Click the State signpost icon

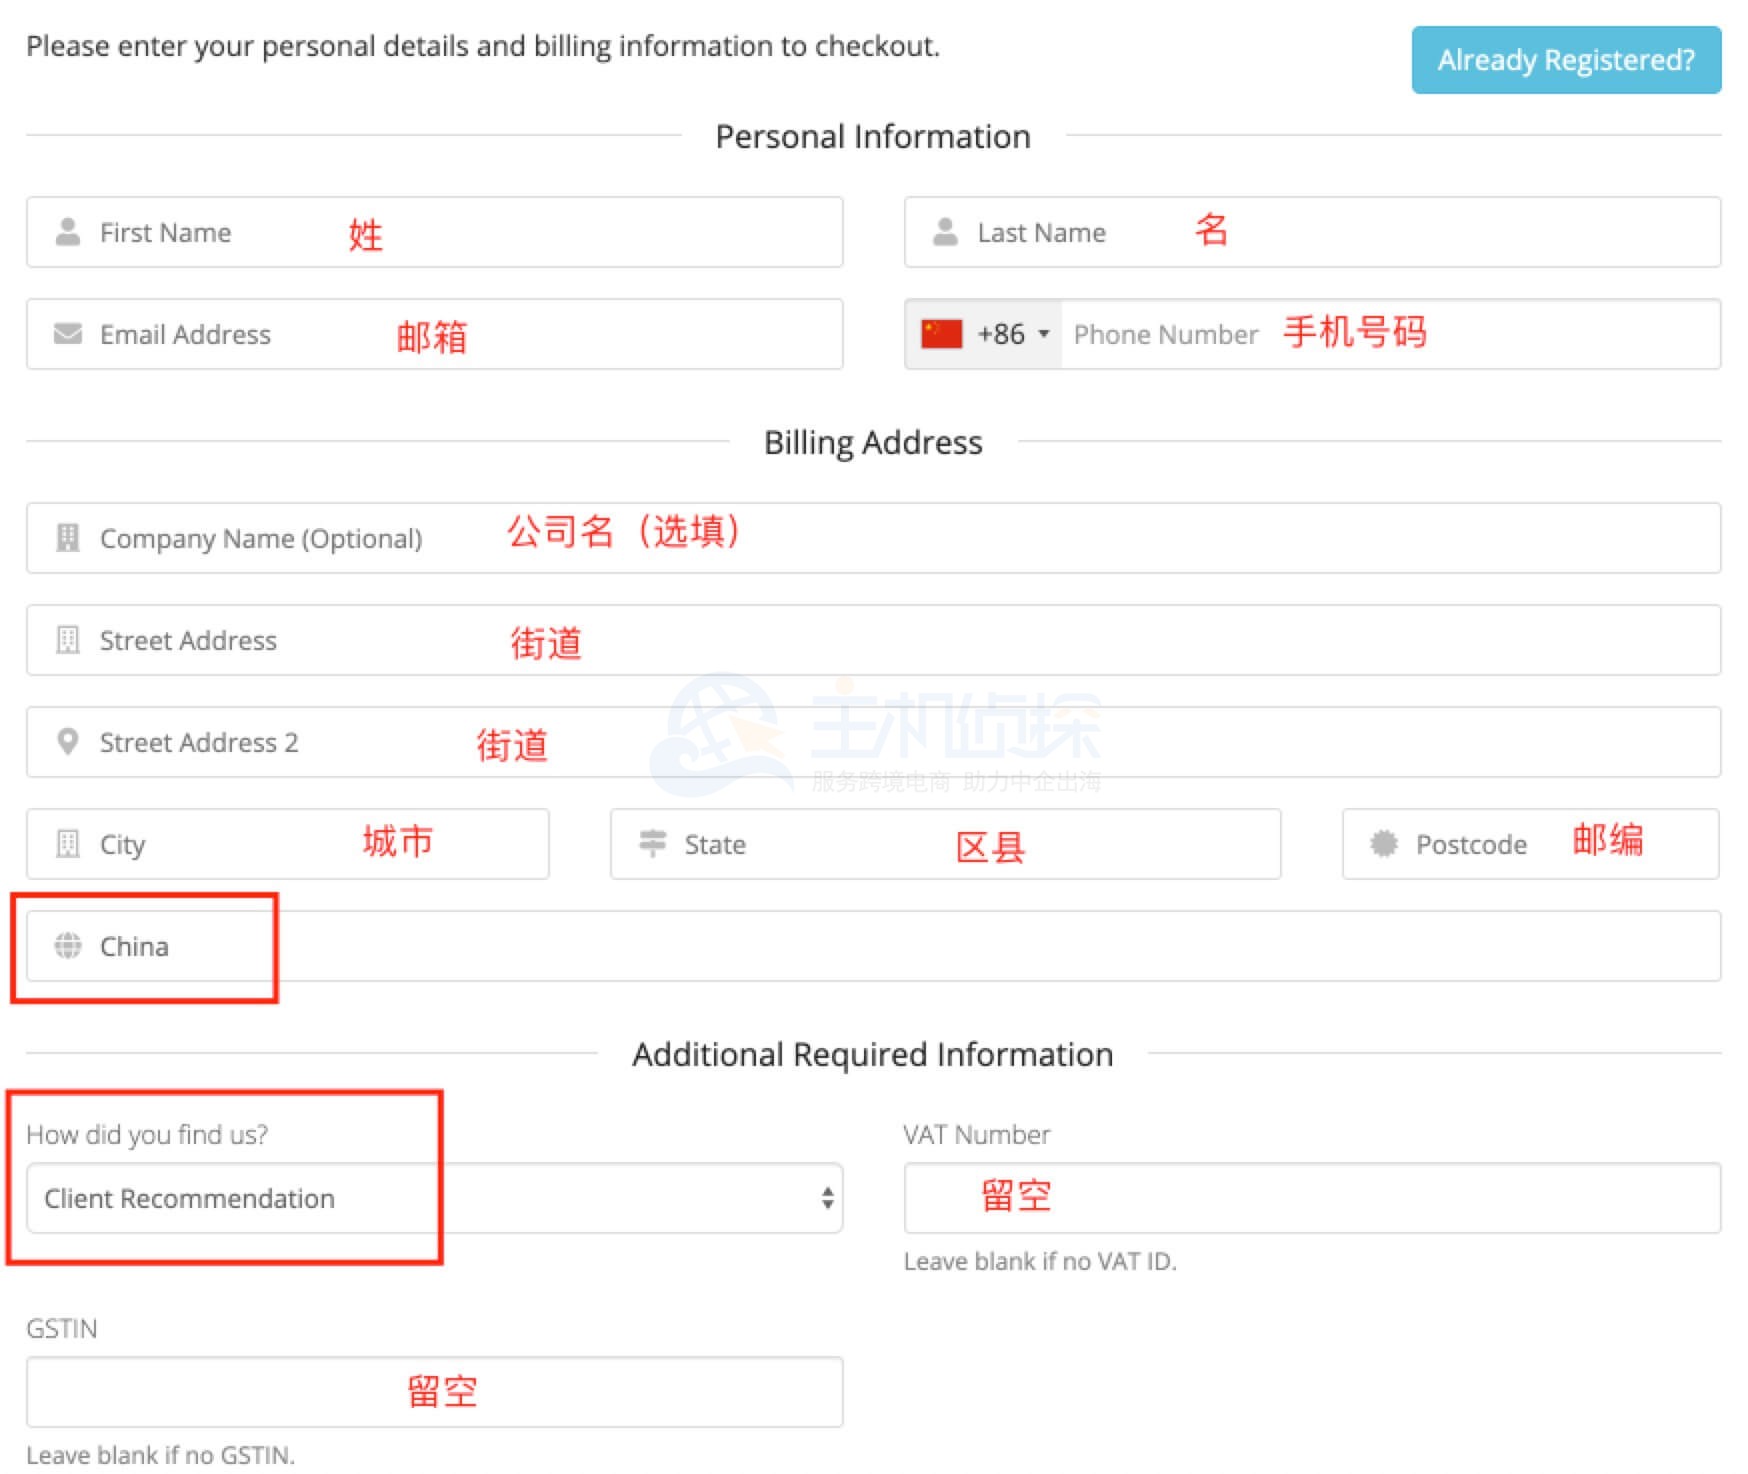point(652,843)
